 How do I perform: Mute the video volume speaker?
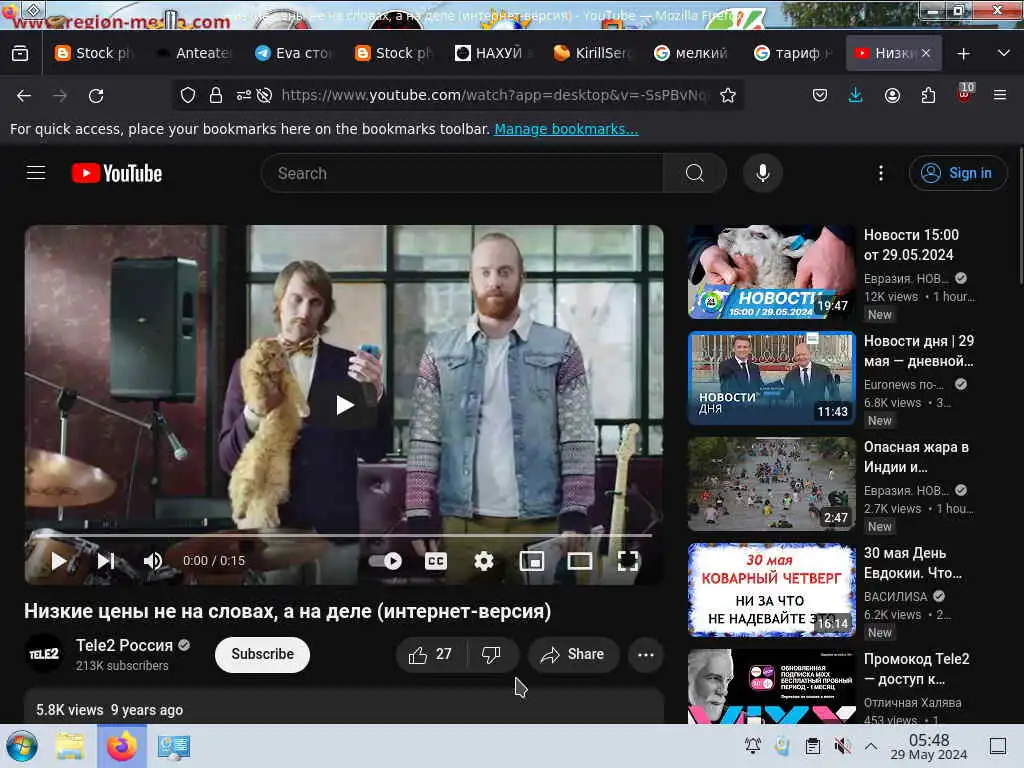pos(153,561)
